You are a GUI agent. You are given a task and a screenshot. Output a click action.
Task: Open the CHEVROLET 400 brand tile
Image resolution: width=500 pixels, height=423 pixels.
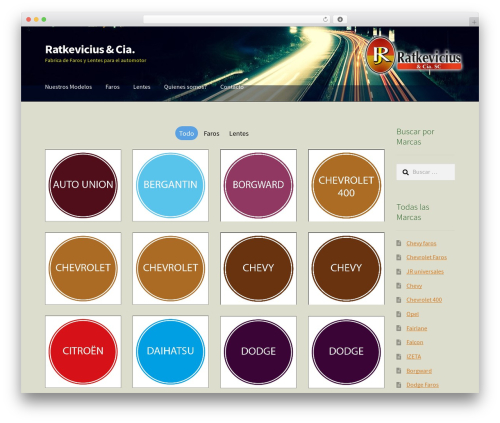coord(346,185)
